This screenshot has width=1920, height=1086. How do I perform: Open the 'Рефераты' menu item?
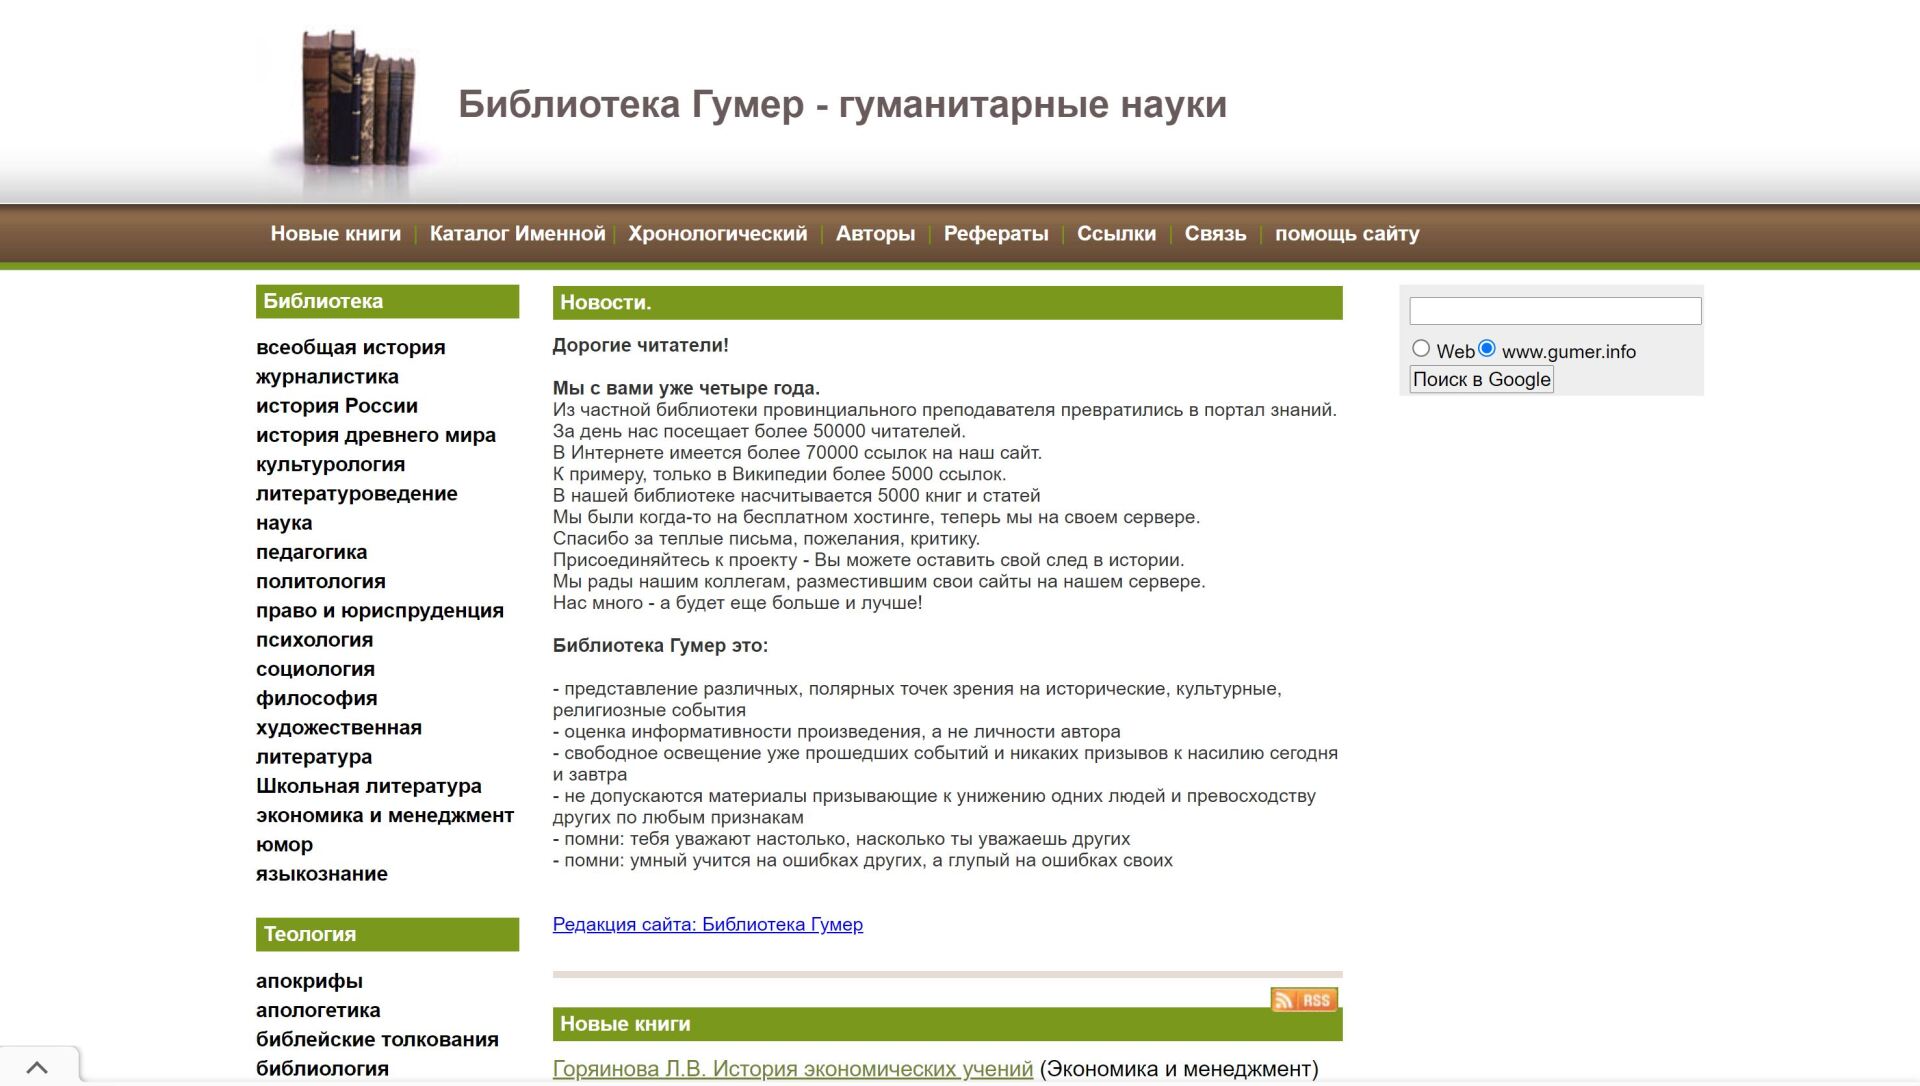pyautogui.click(x=996, y=234)
